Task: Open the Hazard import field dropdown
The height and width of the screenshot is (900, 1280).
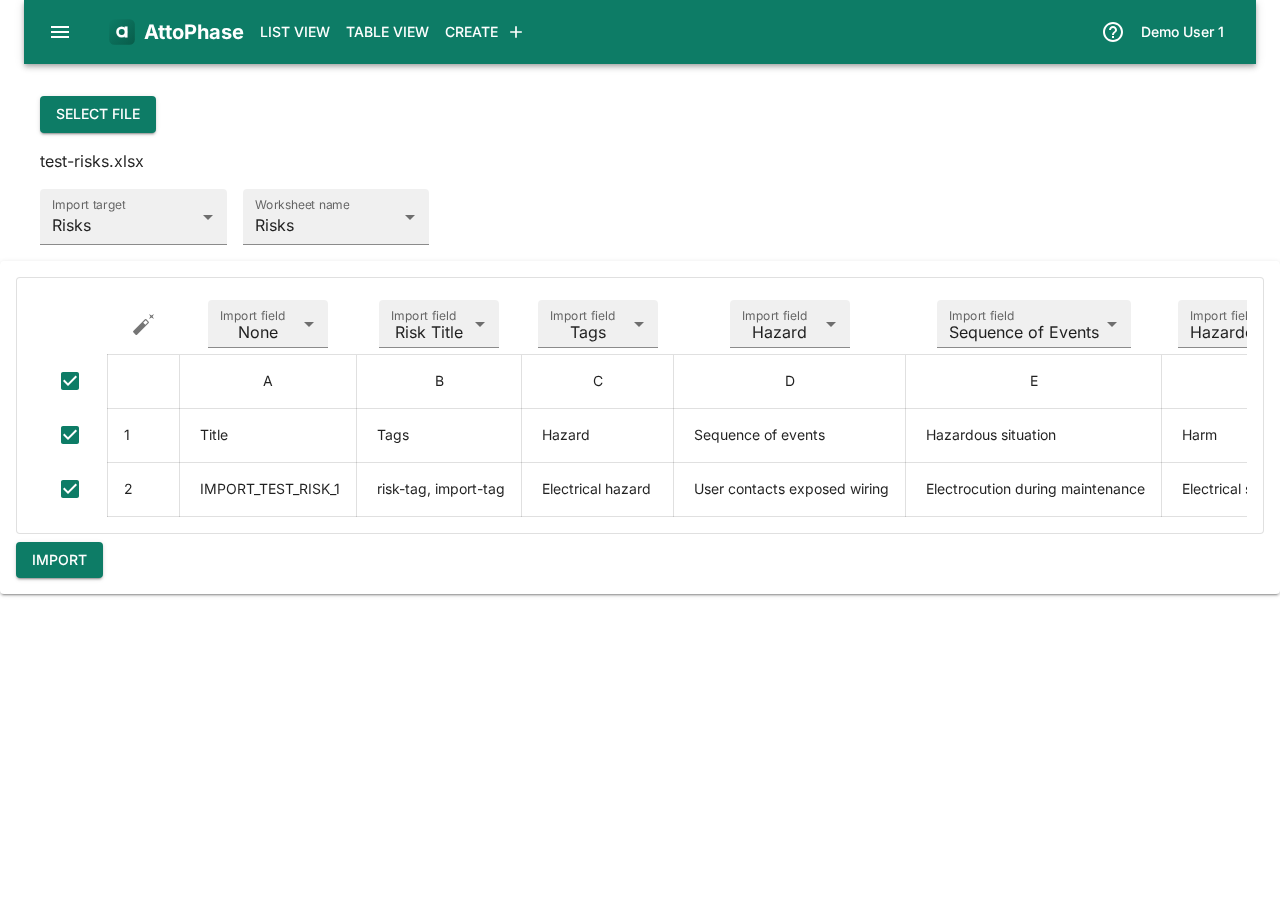Action: [789, 323]
